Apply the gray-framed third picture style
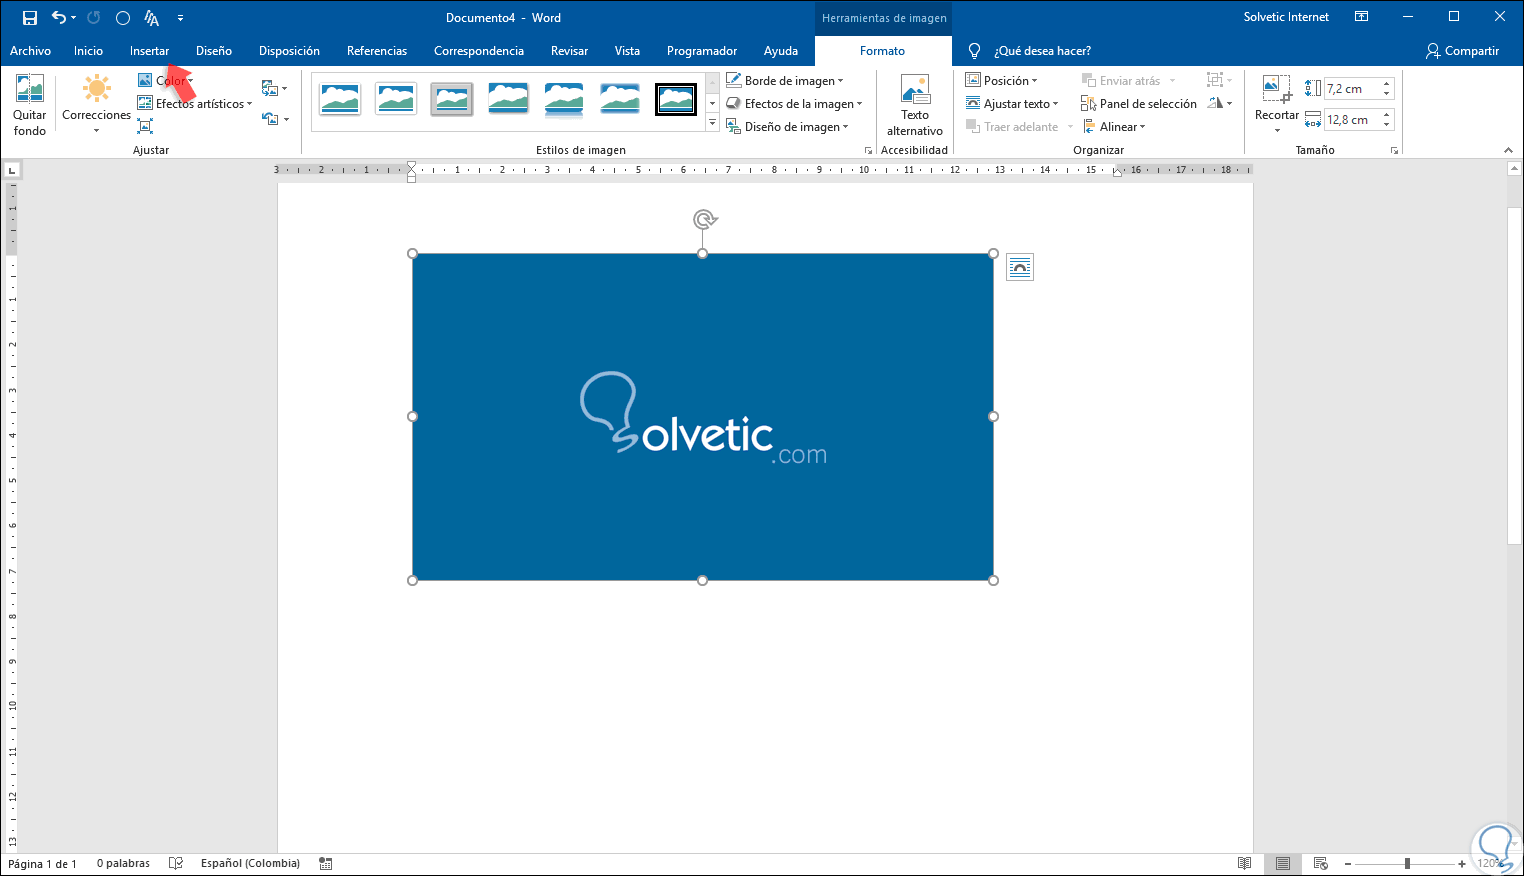 pos(452,99)
